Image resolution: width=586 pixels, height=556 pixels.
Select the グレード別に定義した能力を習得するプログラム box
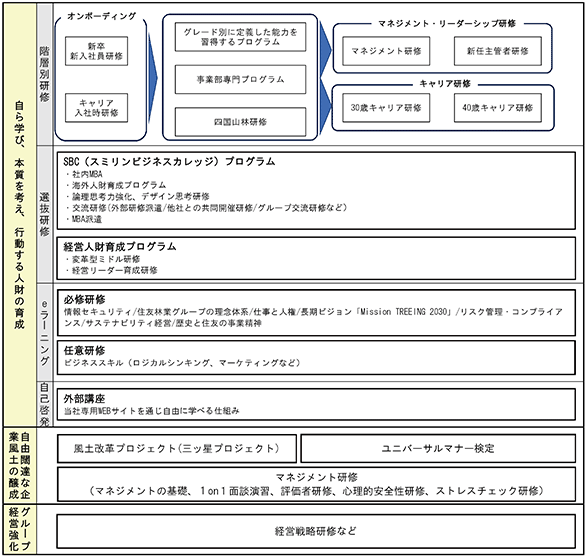[x=240, y=37]
